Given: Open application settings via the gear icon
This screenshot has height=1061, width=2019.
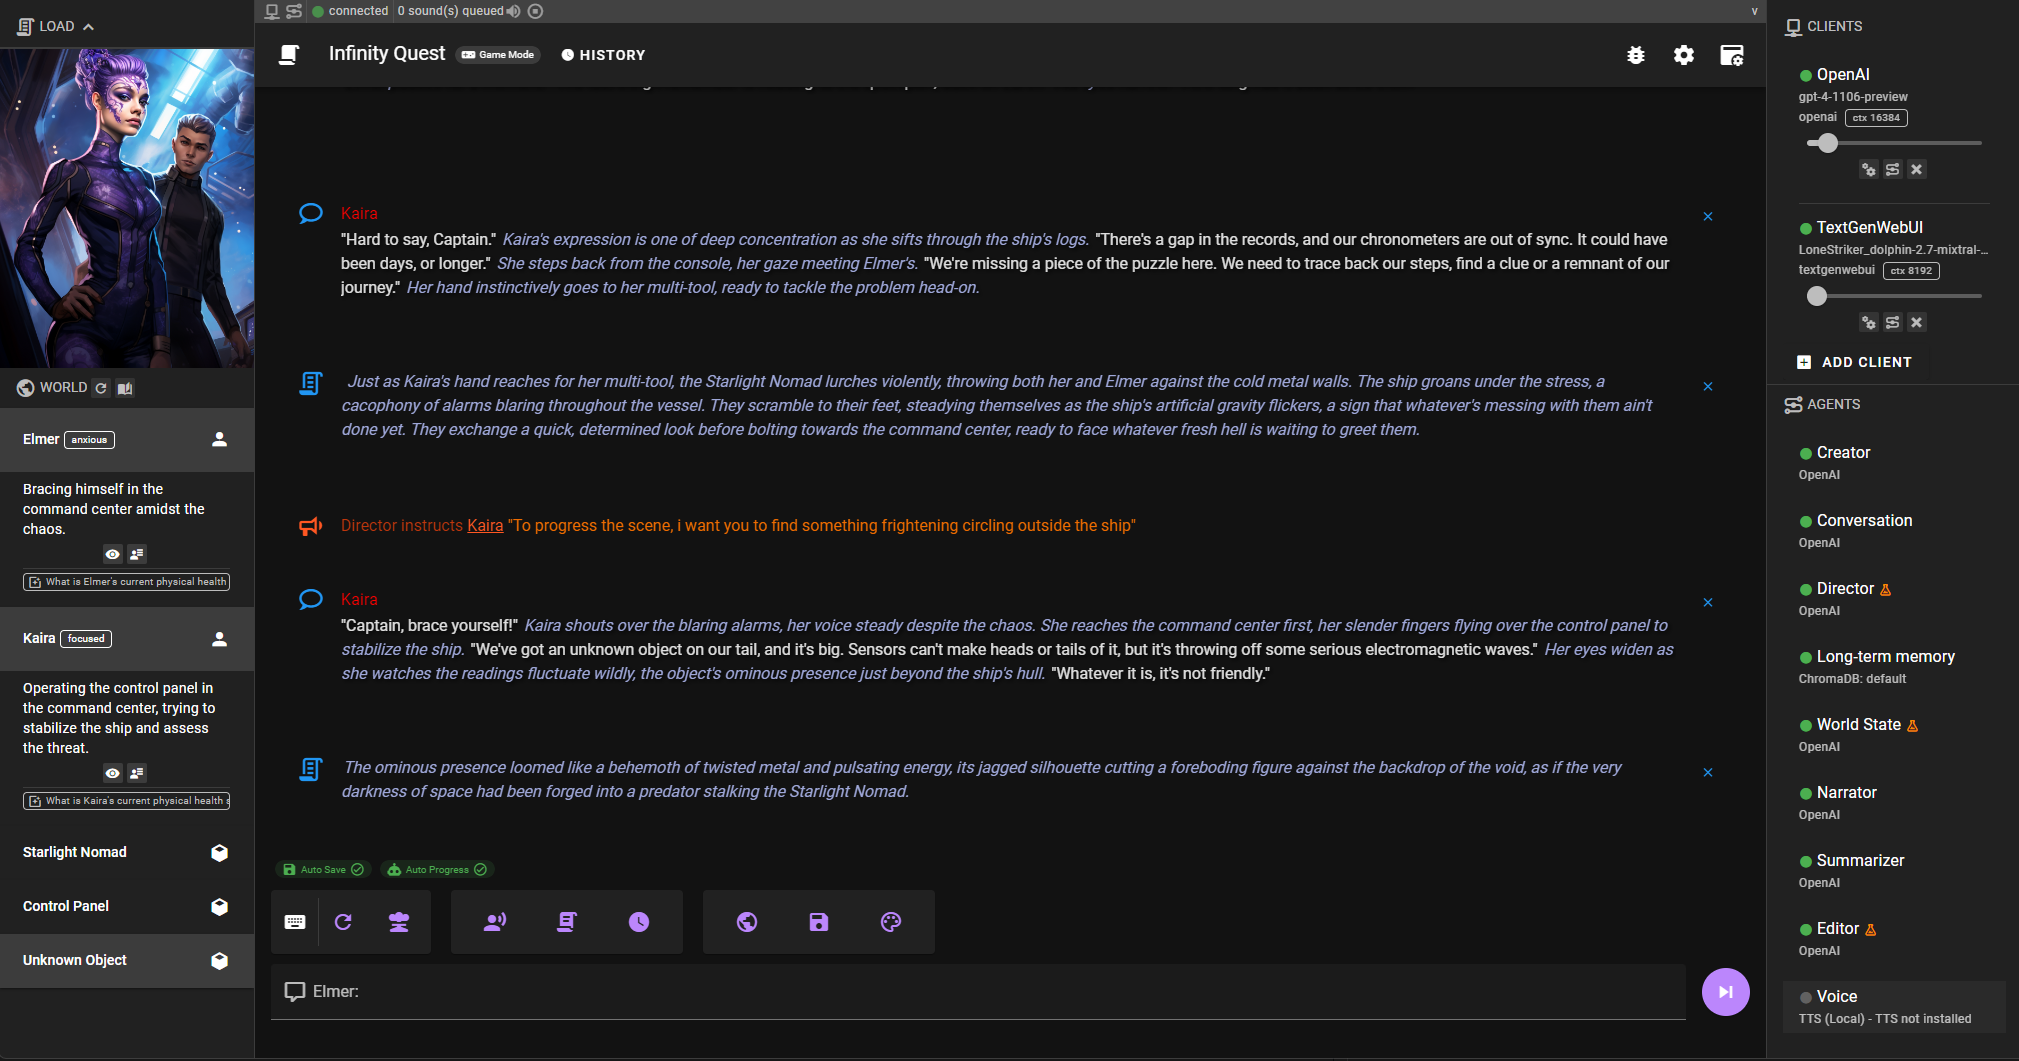Looking at the screenshot, I should click(1684, 56).
